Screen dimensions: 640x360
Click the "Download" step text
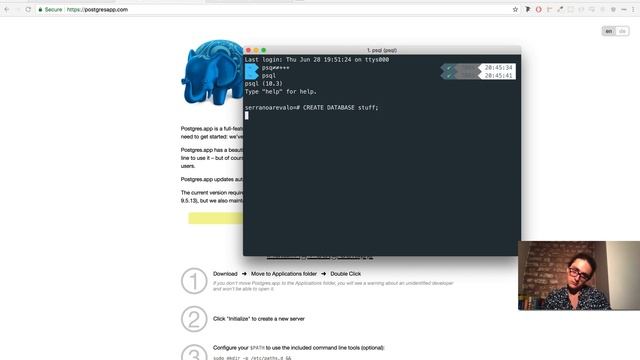pyautogui.click(x=225, y=274)
